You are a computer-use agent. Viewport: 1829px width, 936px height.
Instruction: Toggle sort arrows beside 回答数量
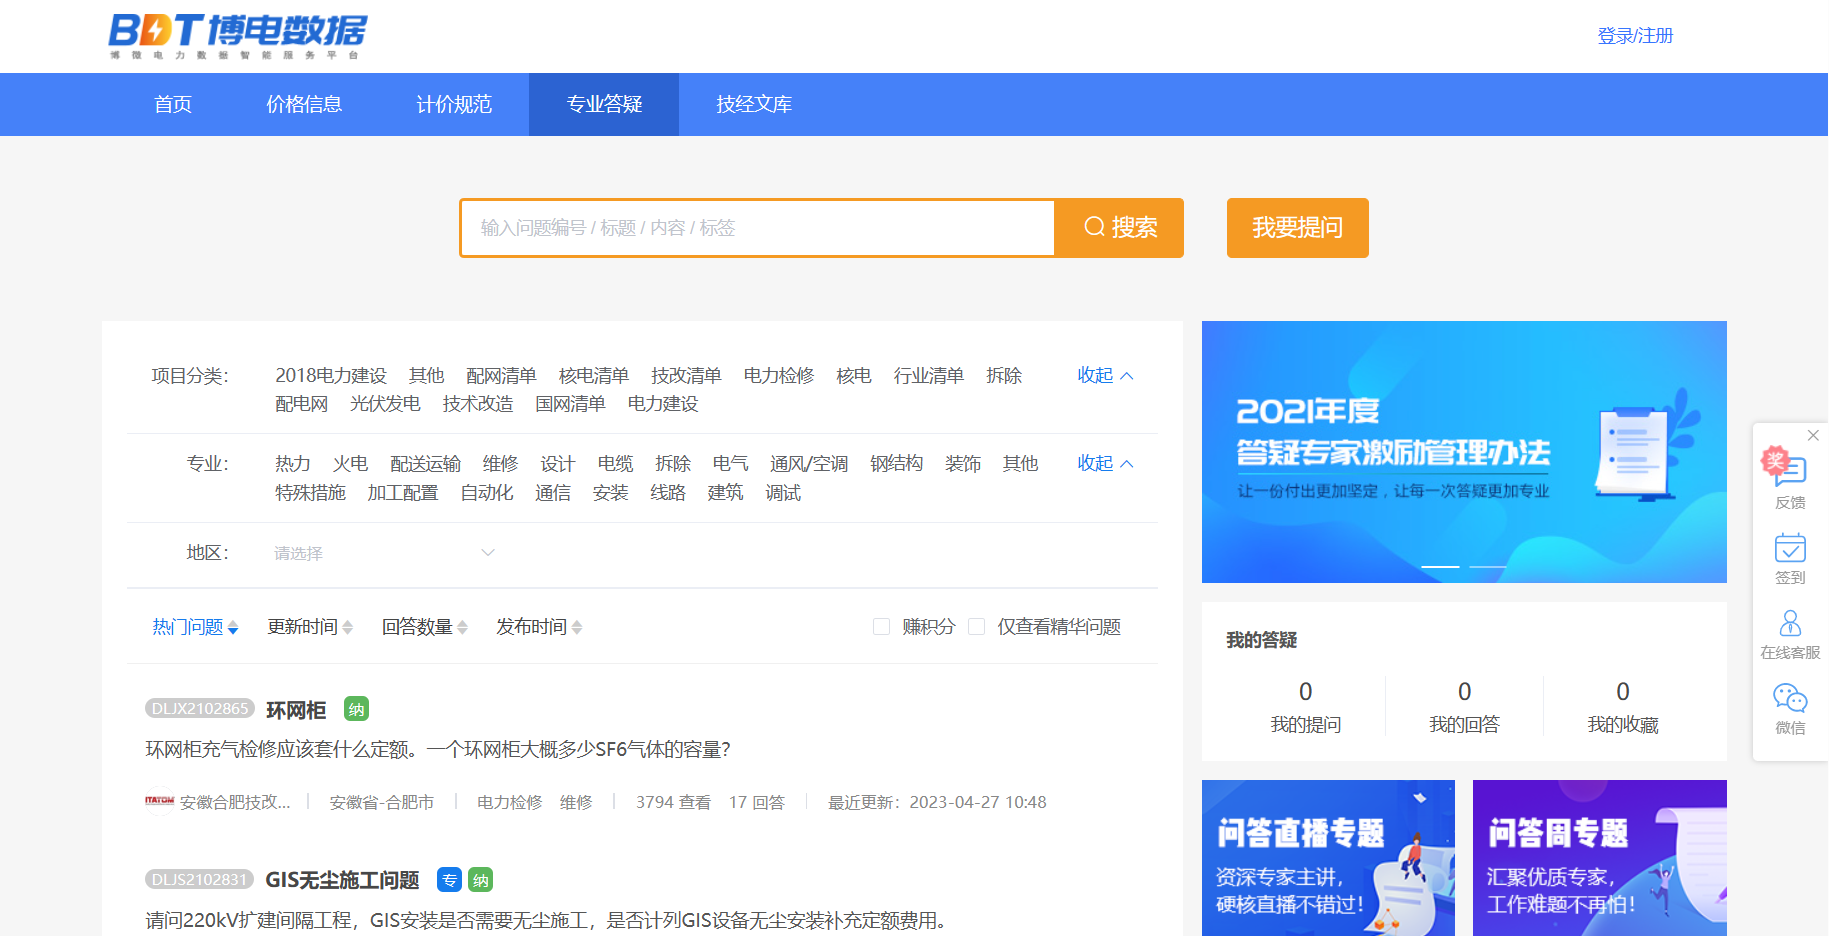point(462,628)
